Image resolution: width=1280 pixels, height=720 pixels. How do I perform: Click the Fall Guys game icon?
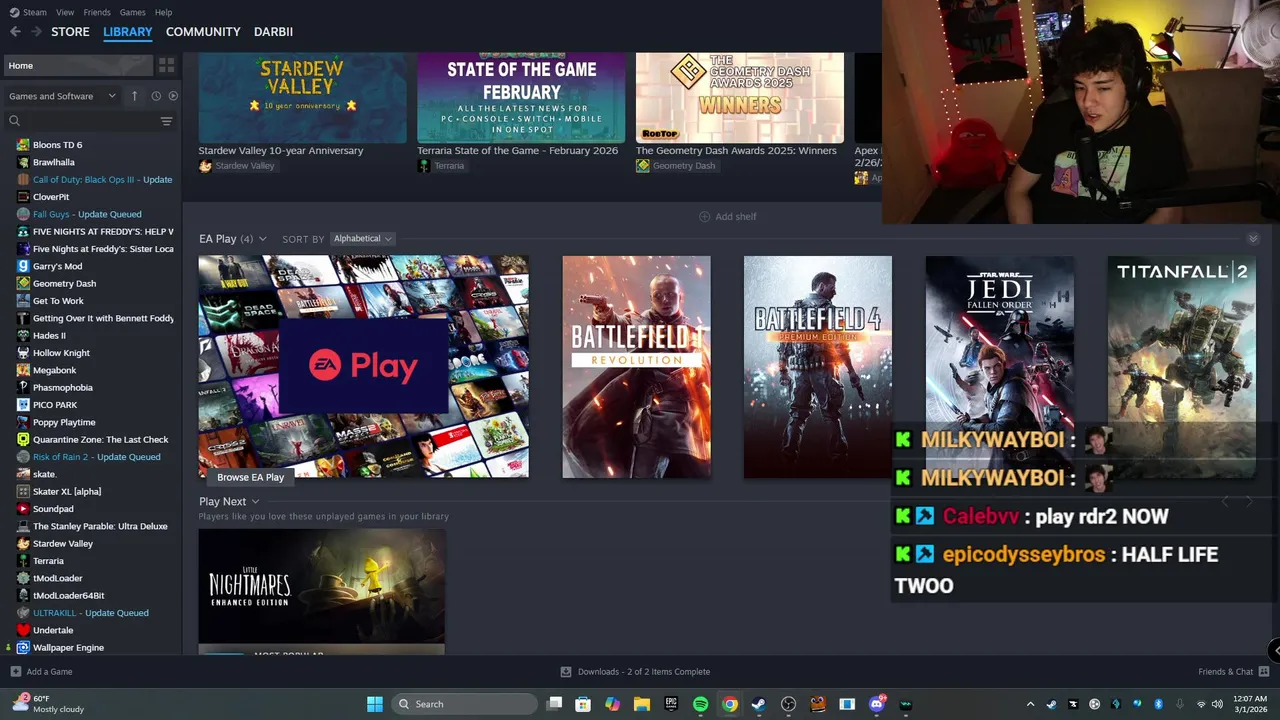[x=23, y=214]
